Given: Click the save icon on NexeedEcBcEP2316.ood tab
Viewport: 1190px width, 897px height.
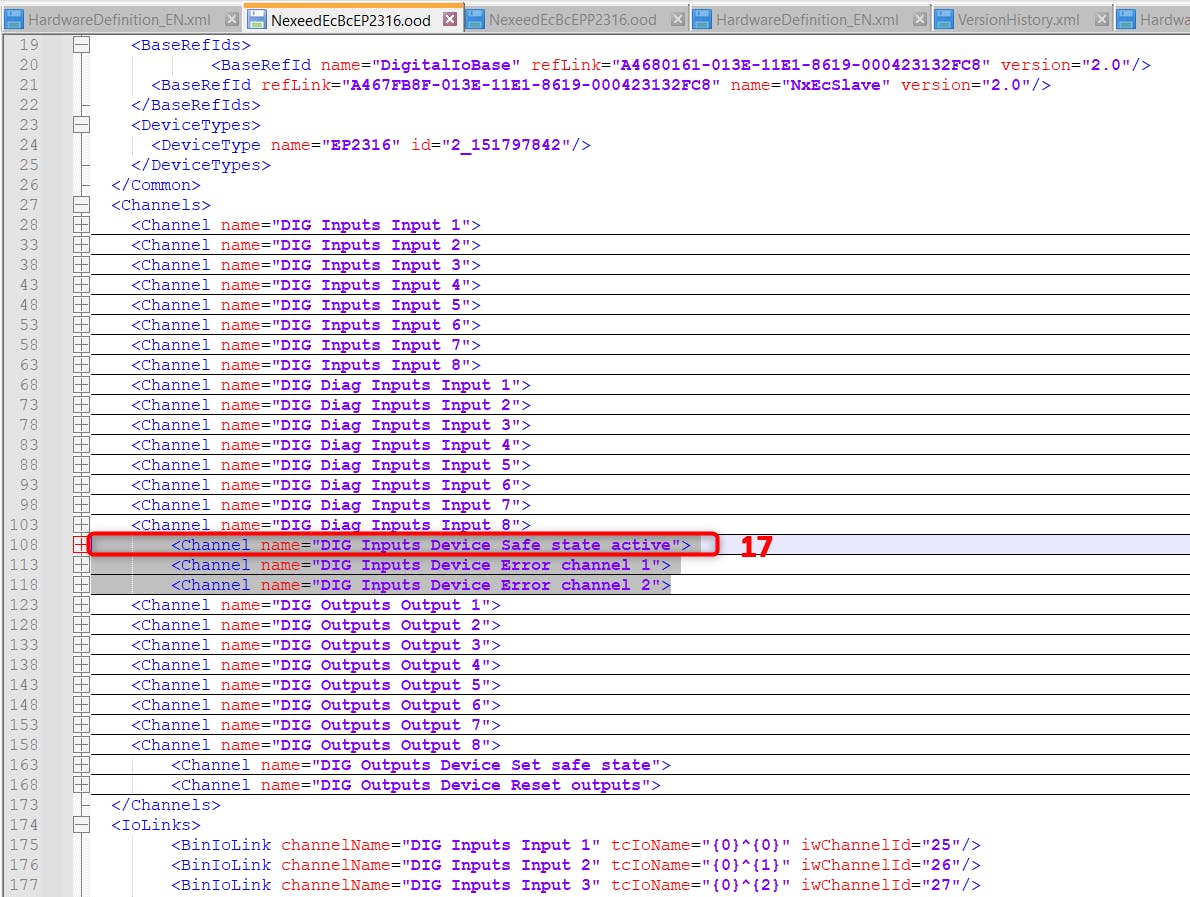Looking at the screenshot, I should coord(257,19).
